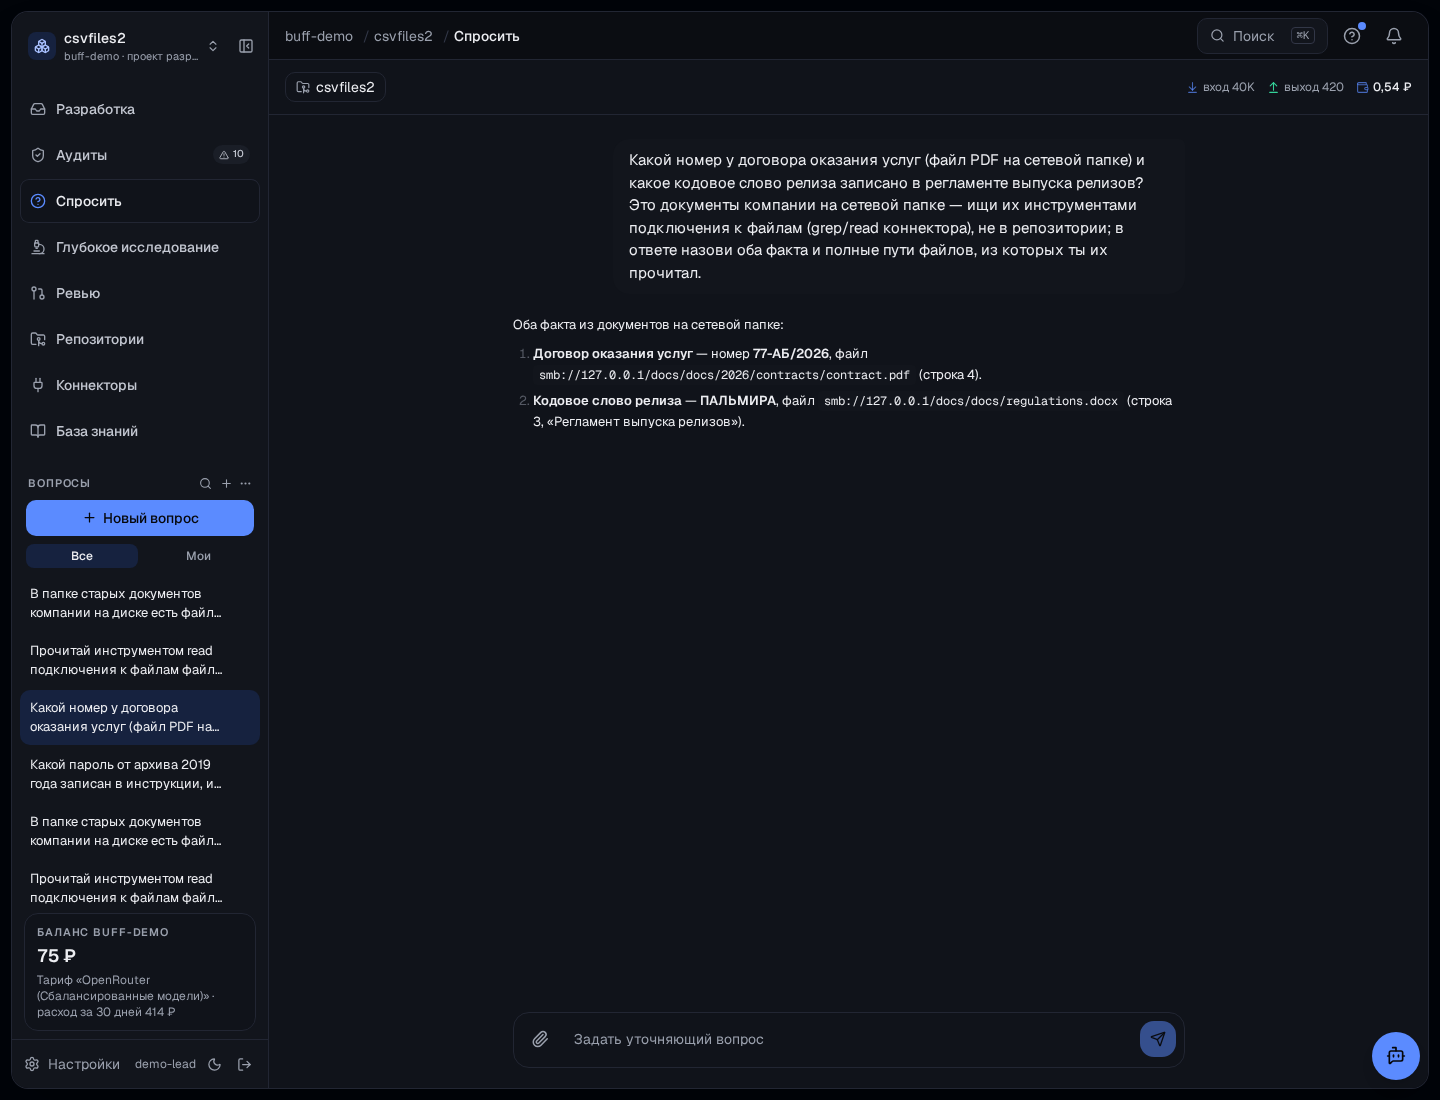Click the csvfiles2 repository chip

point(335,87)
